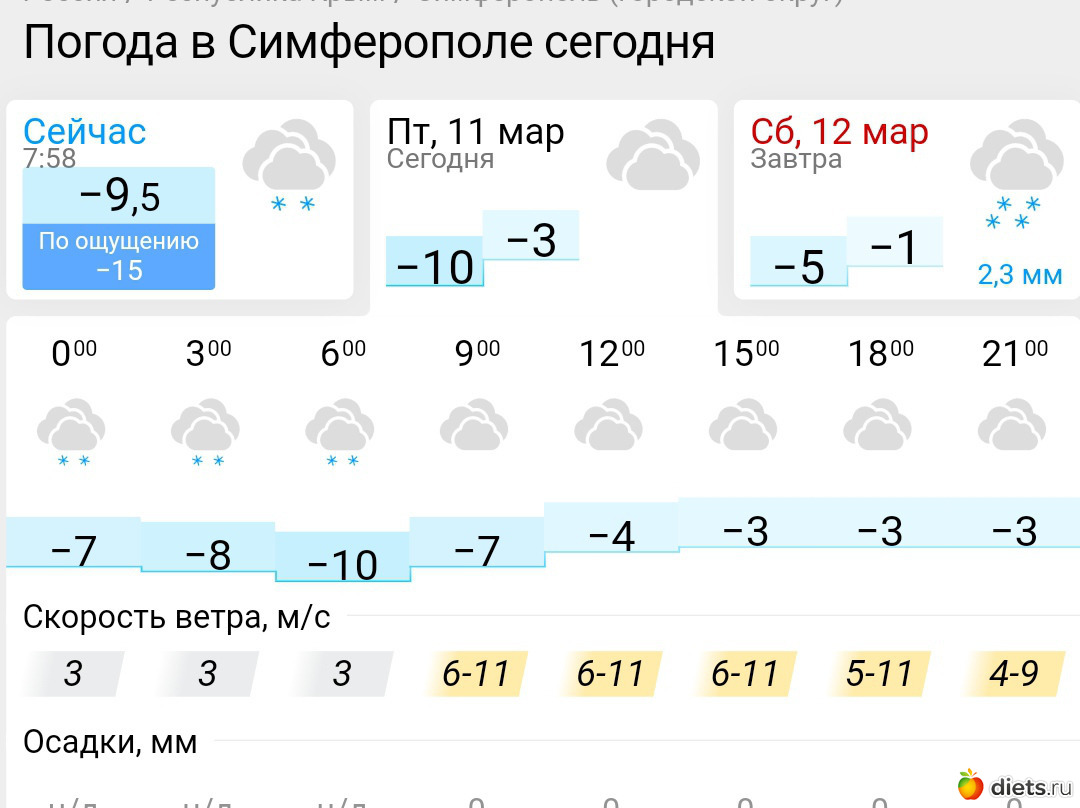This screenshot has height=808, width=1080.
Task: Click the snow cloud icon under 0:00
Action: [x=72, y=433]
